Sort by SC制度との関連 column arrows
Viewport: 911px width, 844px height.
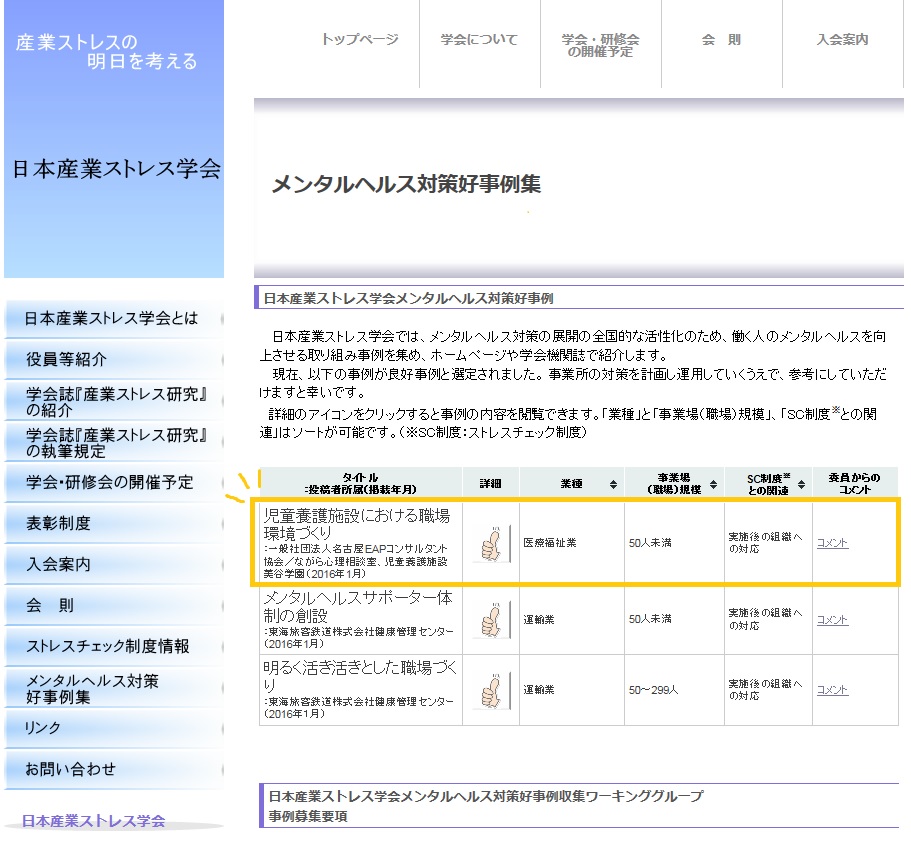tap(802, 484)
